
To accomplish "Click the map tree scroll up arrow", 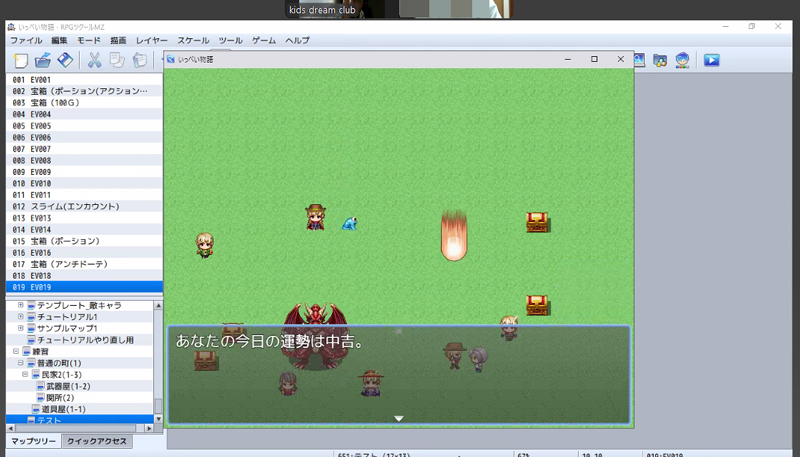I will [x=158, y=305].
